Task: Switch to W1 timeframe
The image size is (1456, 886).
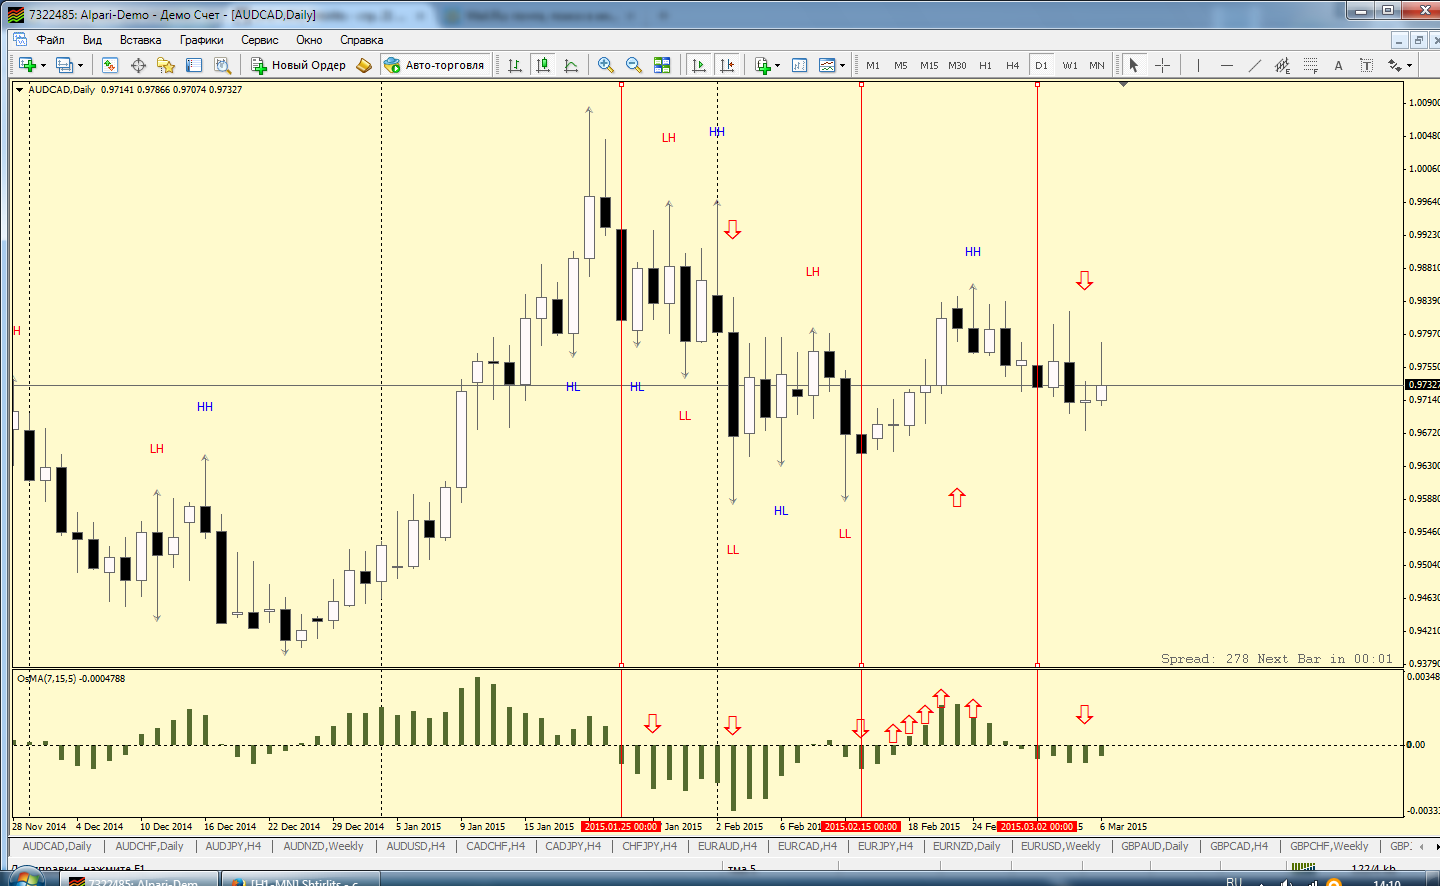Action: (x=1070, y=65)
